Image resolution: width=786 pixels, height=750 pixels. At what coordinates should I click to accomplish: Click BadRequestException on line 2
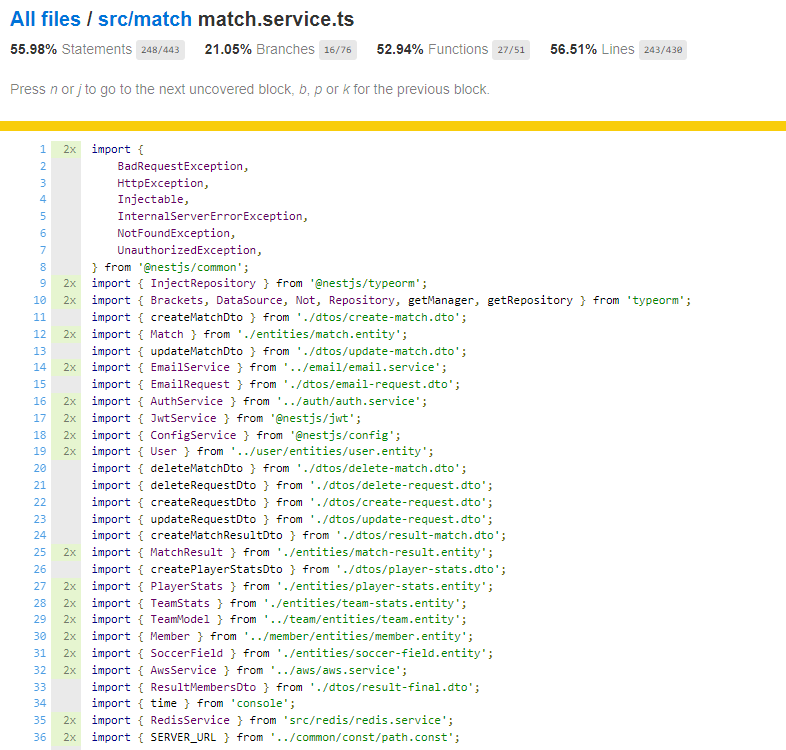(180, 166)
